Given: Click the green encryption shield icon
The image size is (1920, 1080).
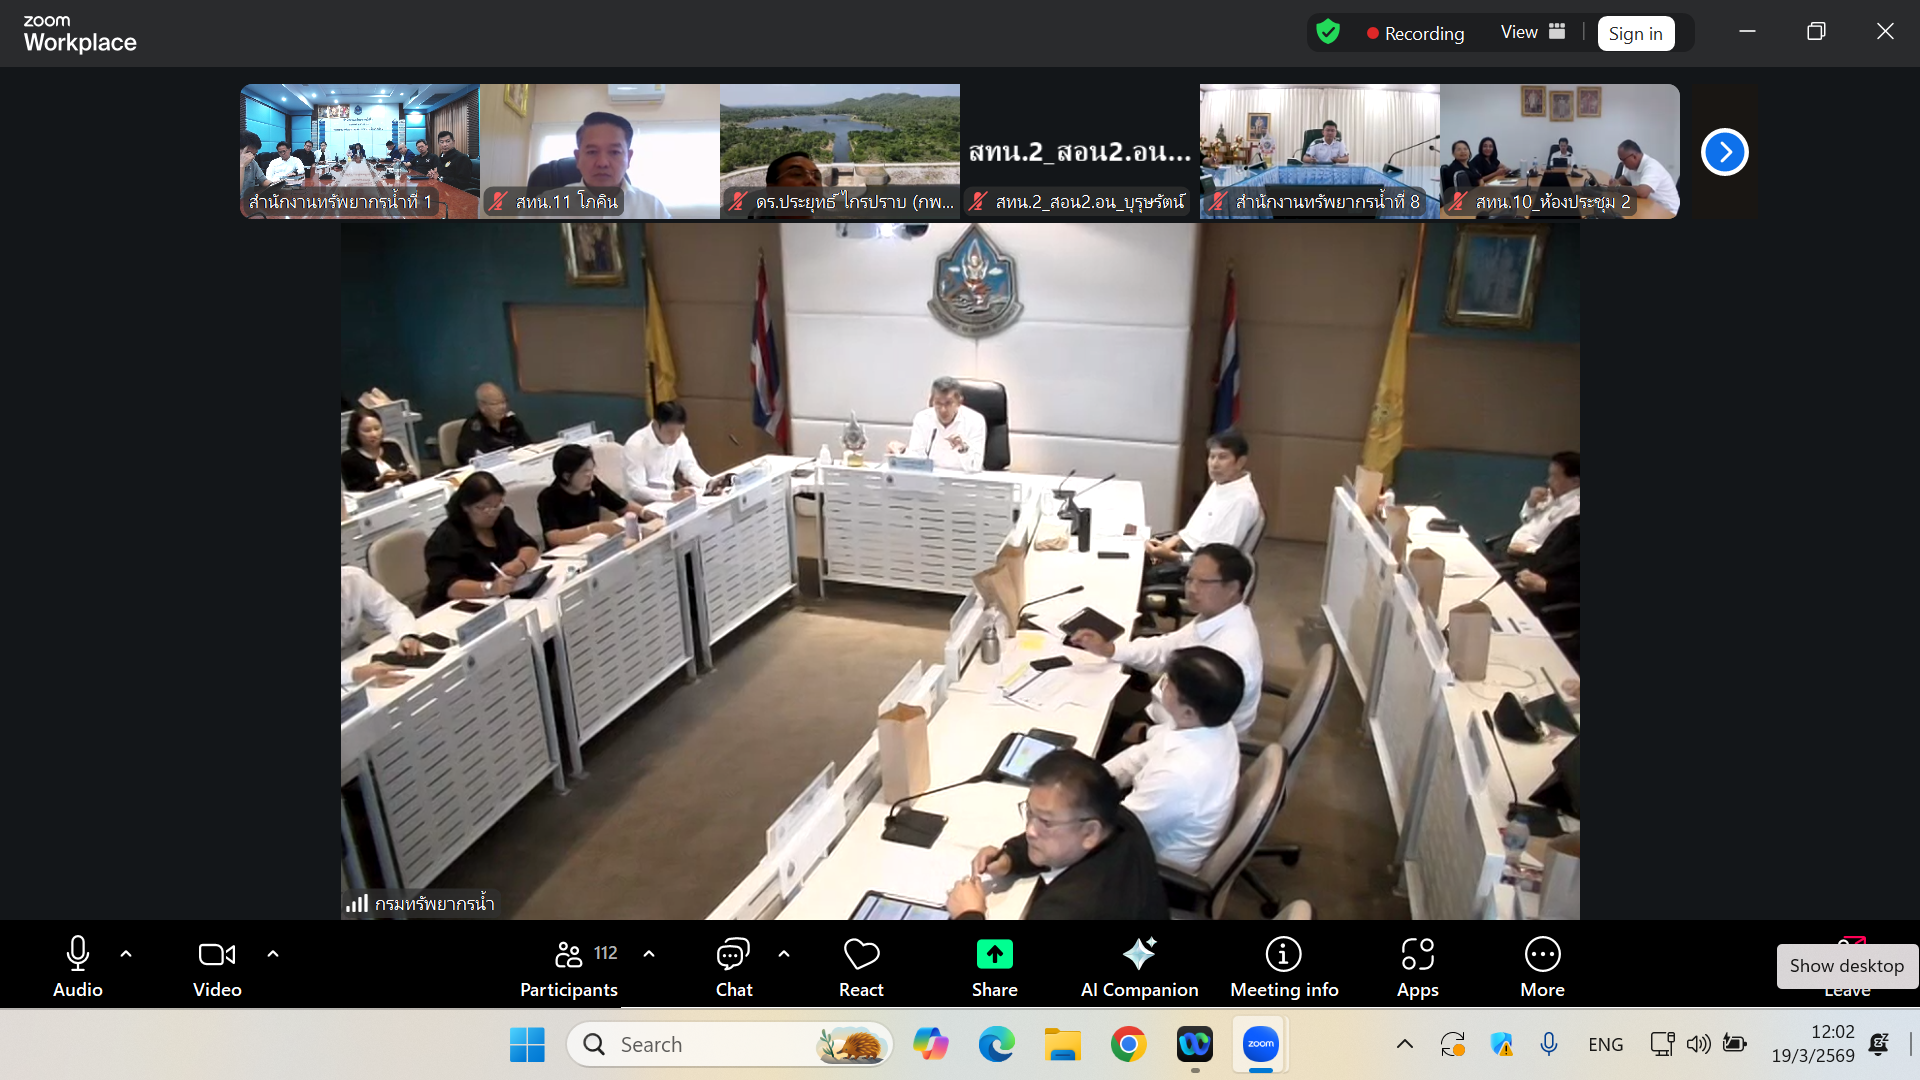Looking at the screenshot, I should point(1328,32).
